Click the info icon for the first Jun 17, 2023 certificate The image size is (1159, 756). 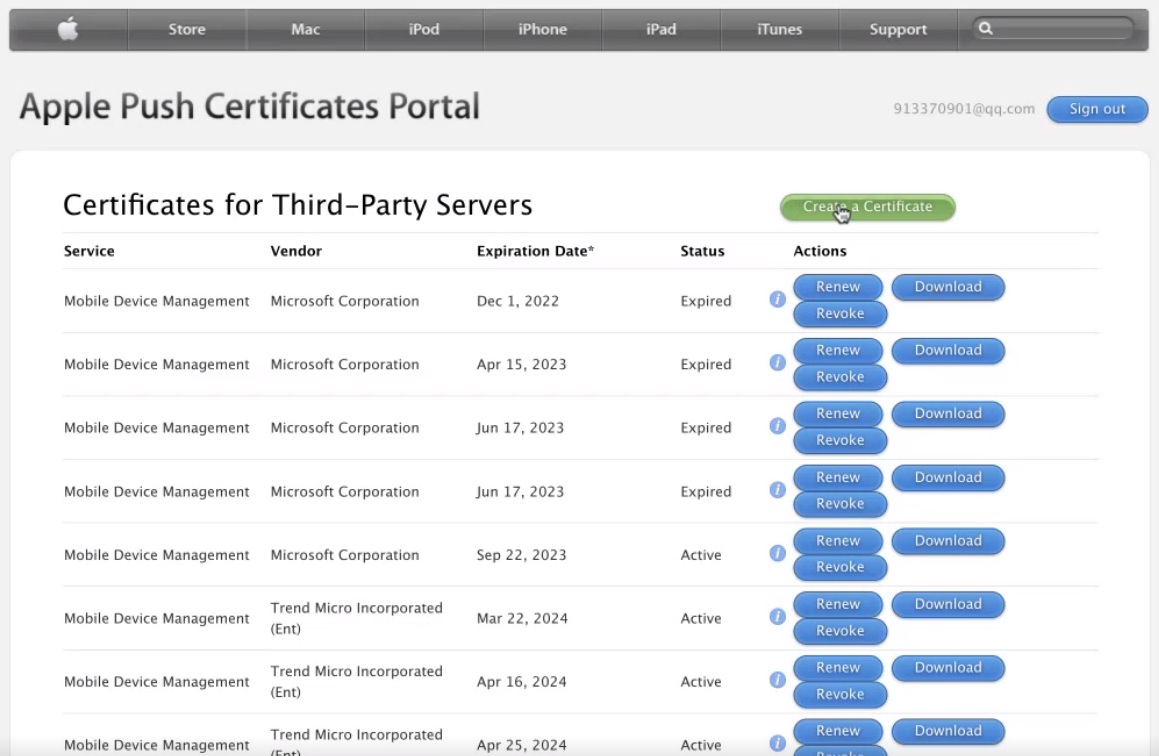(777, 425)
